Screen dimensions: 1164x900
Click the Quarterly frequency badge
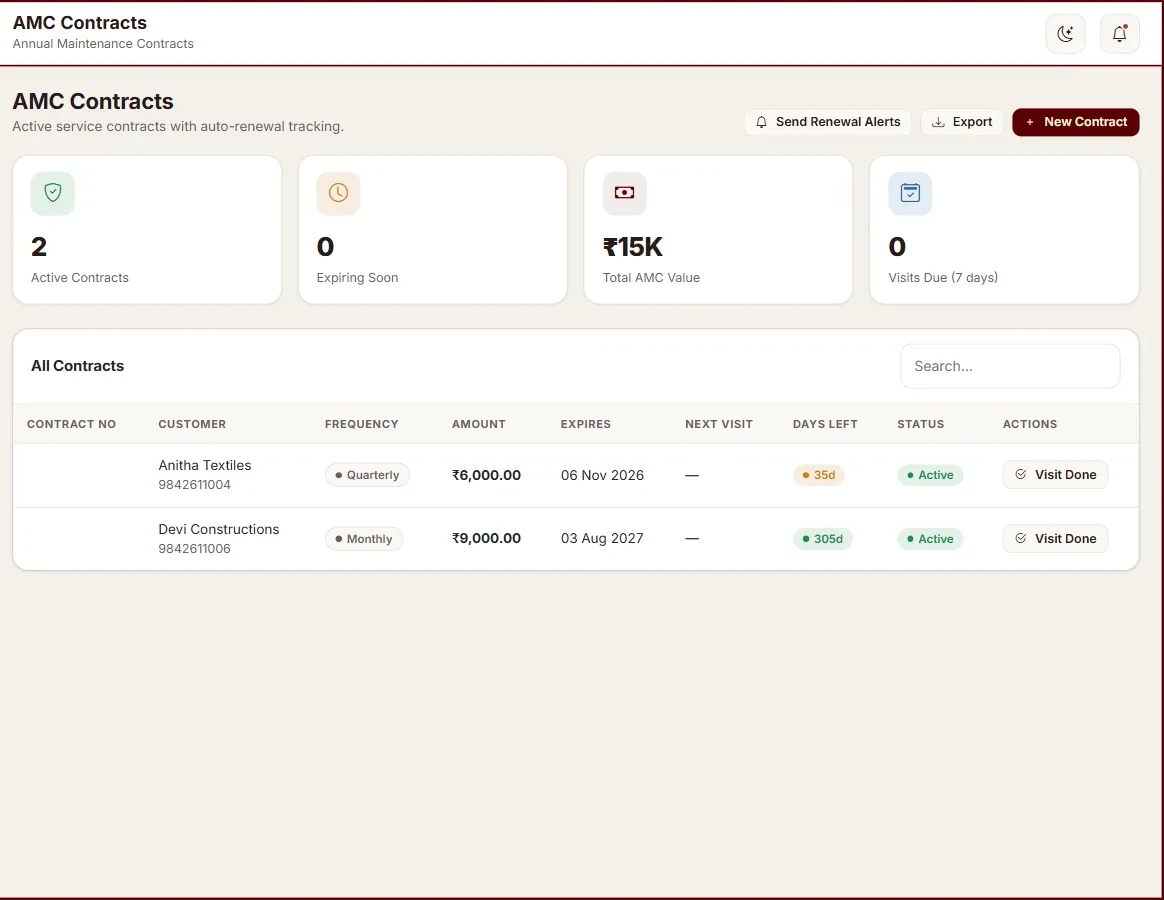pyautogui.click(x=367, y=475)
